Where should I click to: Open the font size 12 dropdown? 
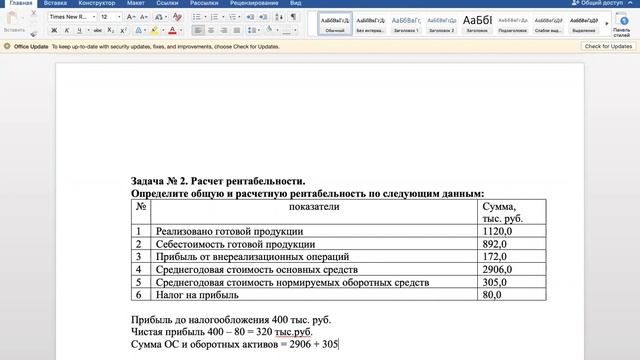click(x=119, y=17)
